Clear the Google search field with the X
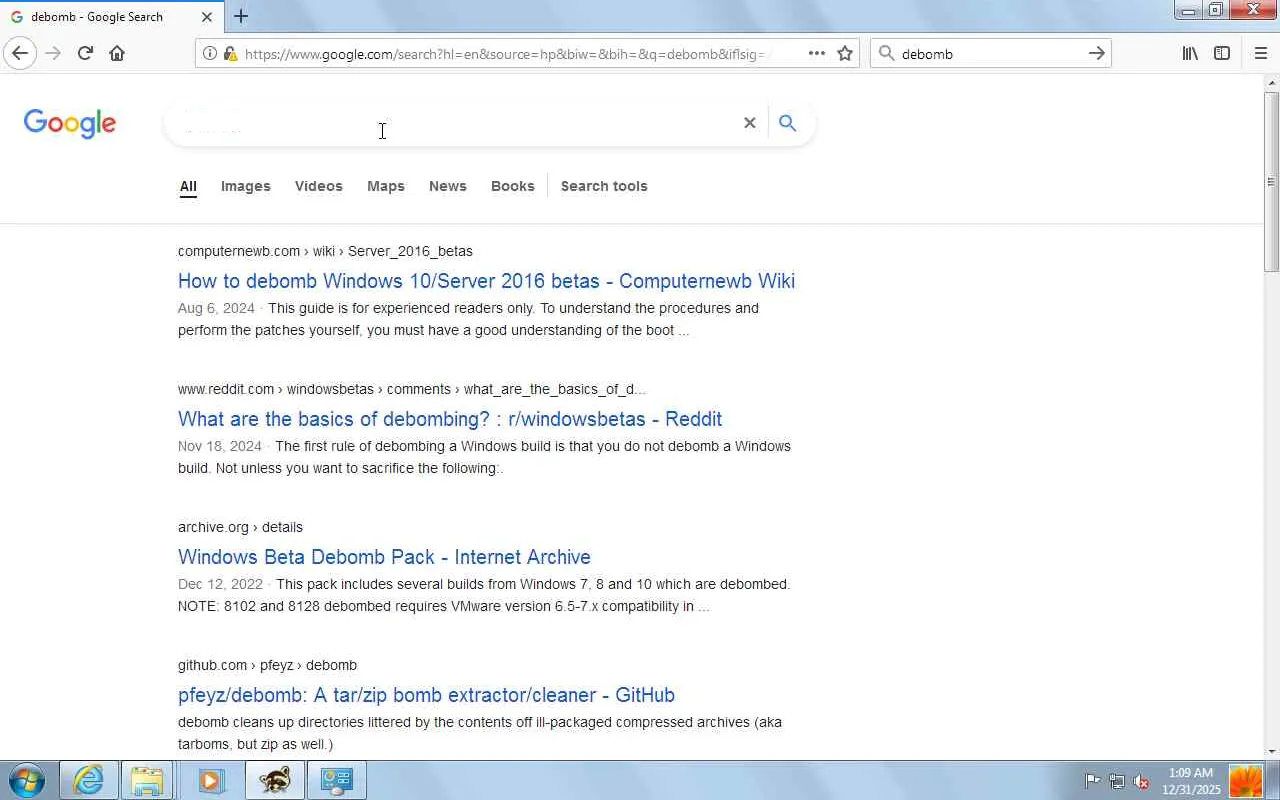Screen dimensions: 1280x800 tap(749, 123)
